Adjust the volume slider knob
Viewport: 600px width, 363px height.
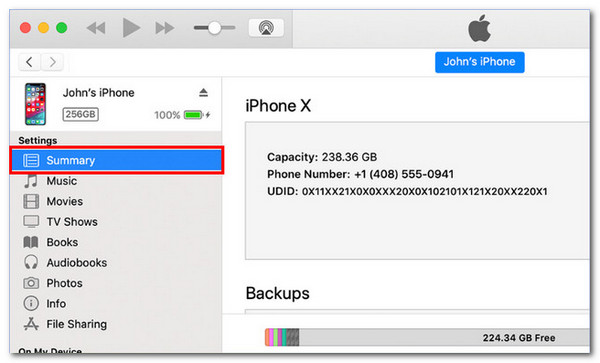coord(215,28)
